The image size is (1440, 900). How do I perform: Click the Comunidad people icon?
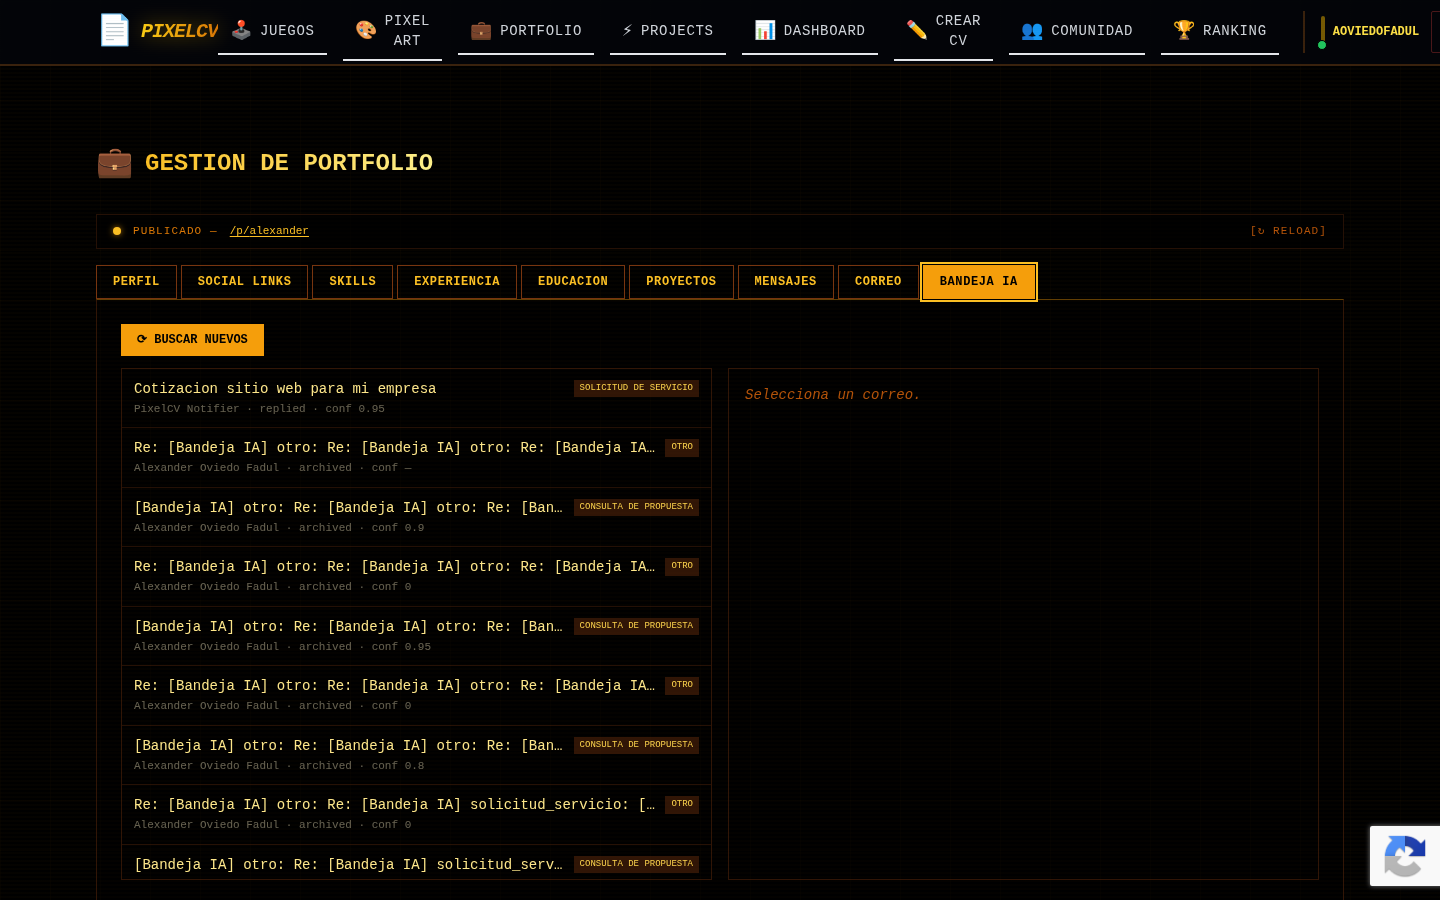(1032, 30)
